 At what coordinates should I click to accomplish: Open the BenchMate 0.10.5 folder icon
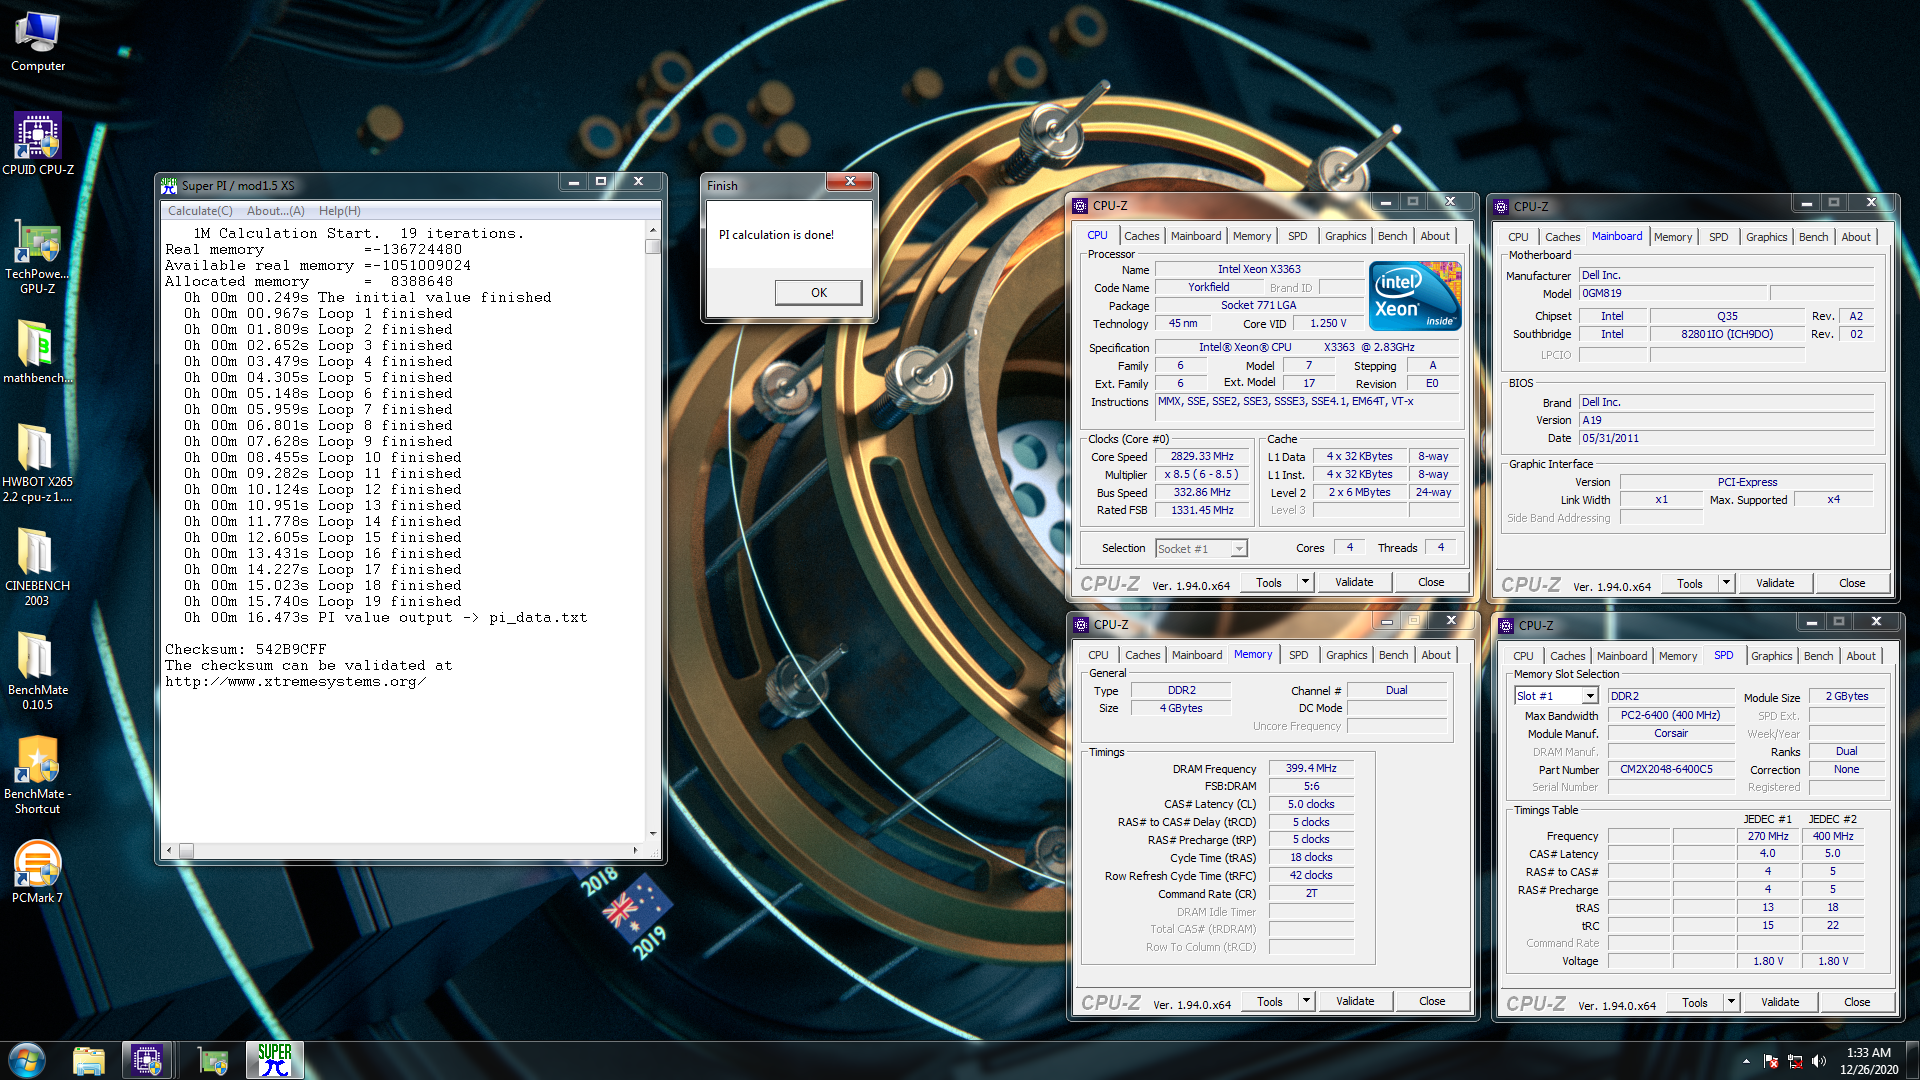pyautogui.click(x=38, y=671)
